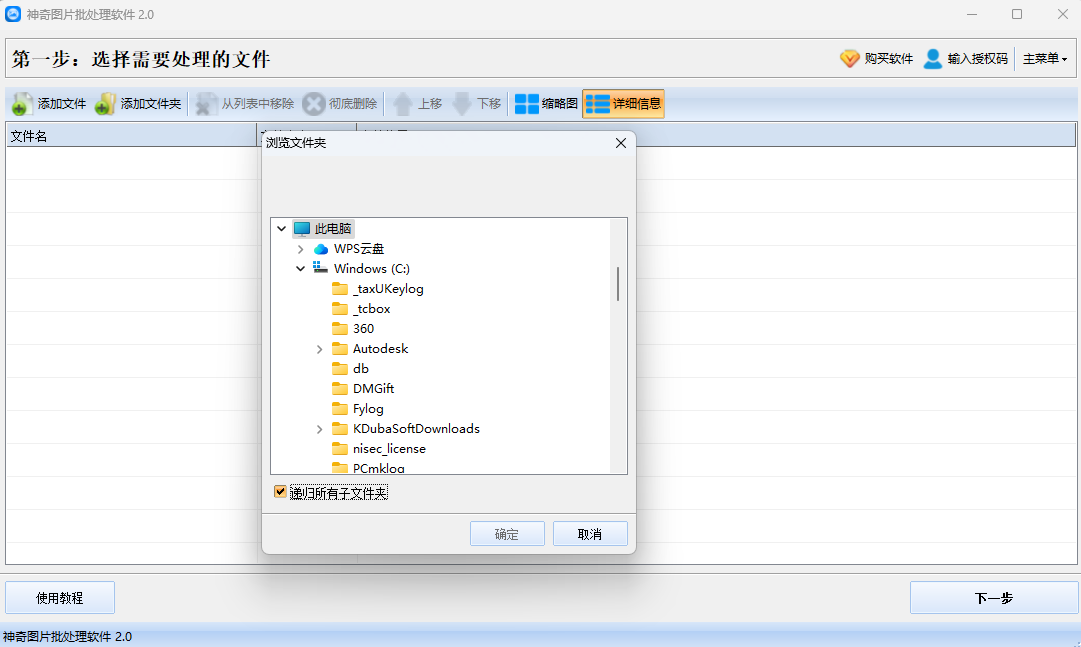Open Enter License Code (输入授权码)
This screenshot has width=1081, height=647.
(x=933, y=59)
